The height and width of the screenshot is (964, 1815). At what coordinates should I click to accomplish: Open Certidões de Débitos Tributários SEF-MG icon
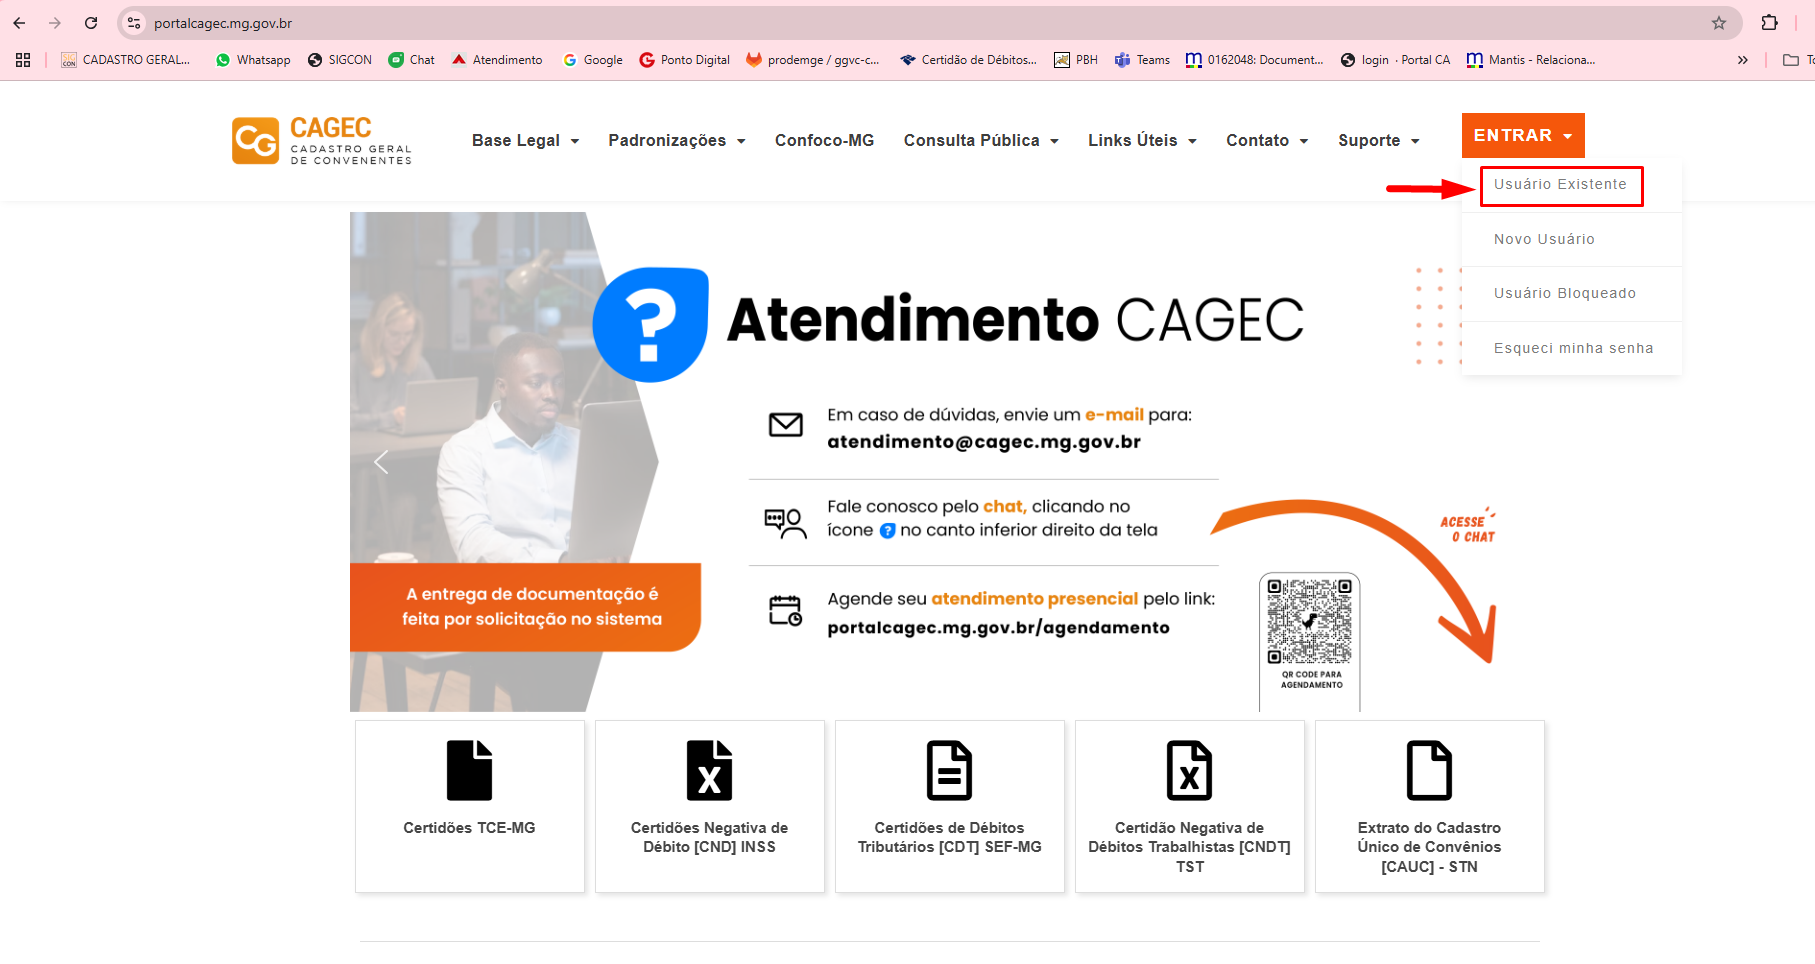point(949,771)
